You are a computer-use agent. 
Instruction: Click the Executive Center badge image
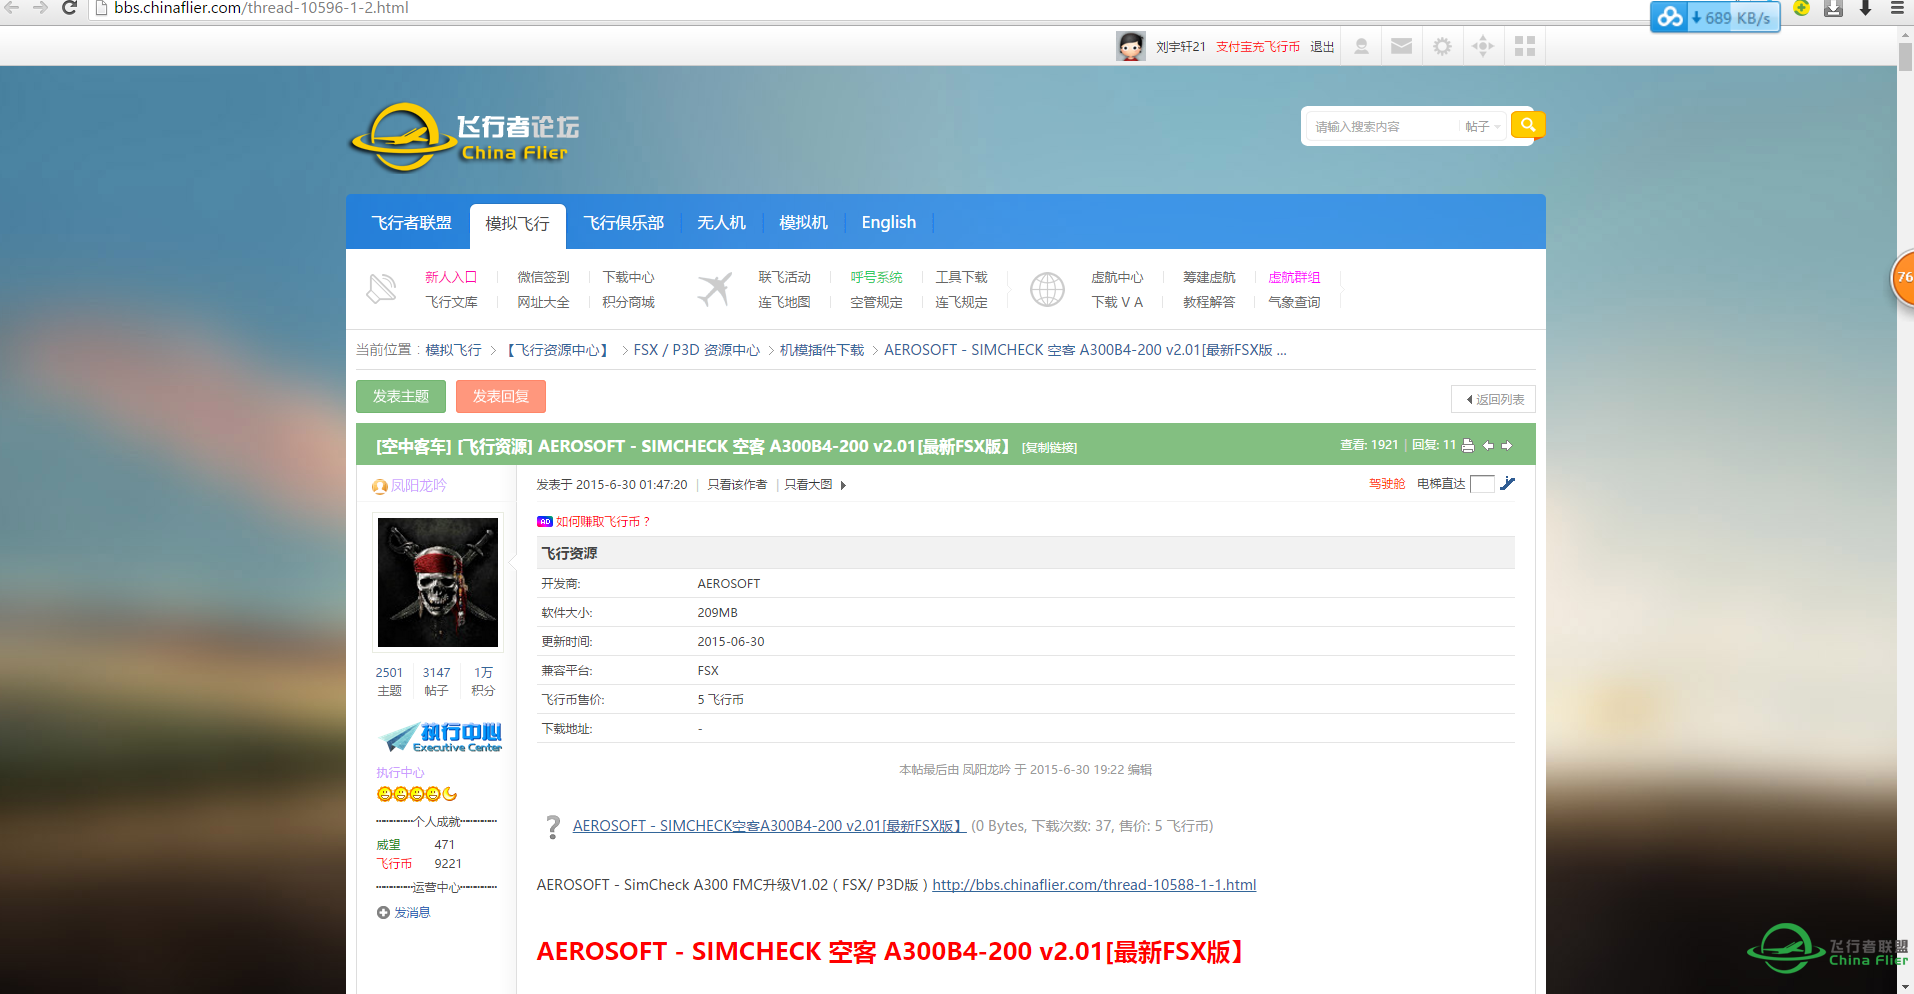pos(440,737)
